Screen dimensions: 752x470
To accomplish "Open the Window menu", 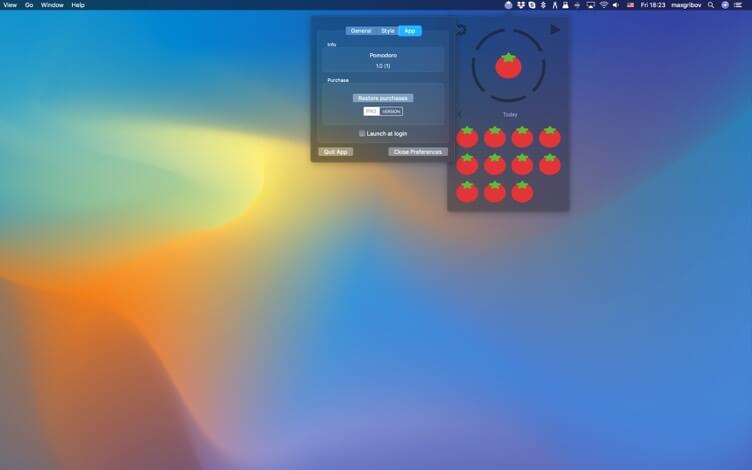I will pos(52,5).
